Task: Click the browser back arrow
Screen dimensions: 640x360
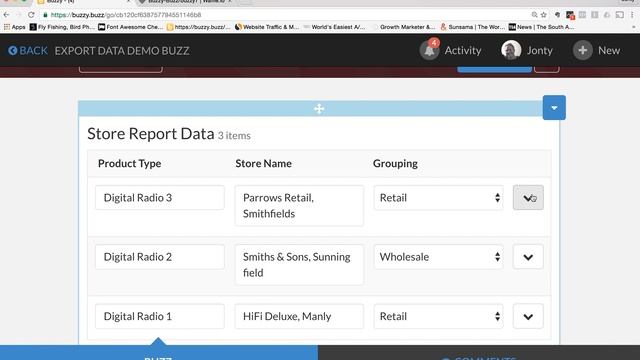Action: pyautogui.click(x=6, y=15)
